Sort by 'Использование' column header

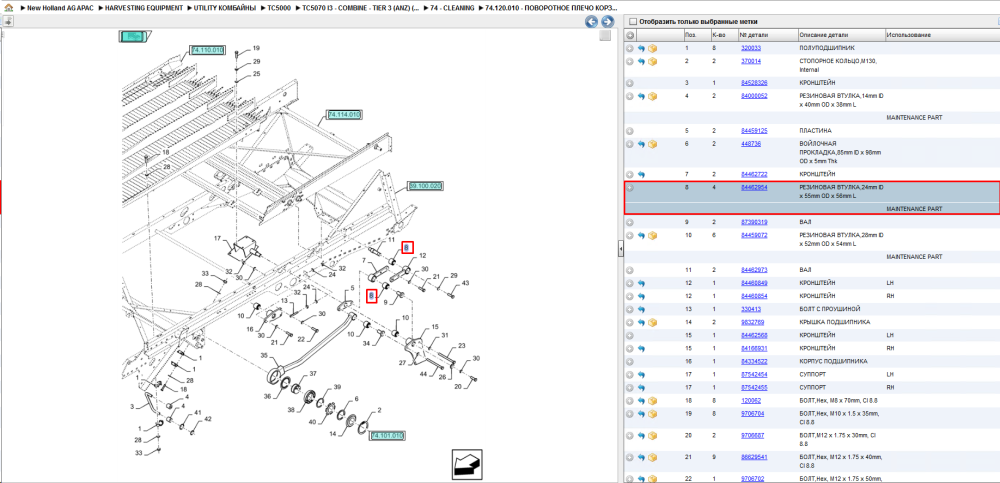click(x=942, y=35)
